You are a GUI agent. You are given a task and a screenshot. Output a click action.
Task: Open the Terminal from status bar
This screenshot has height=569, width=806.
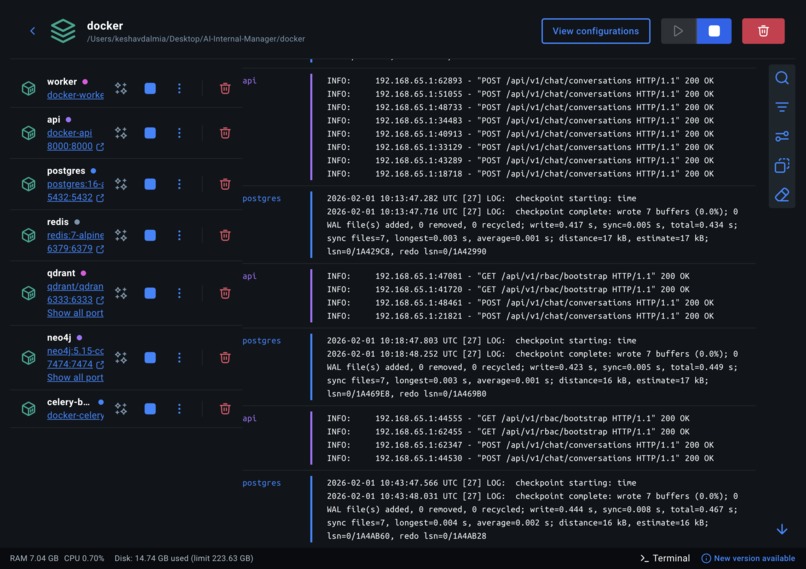point(665,558)
